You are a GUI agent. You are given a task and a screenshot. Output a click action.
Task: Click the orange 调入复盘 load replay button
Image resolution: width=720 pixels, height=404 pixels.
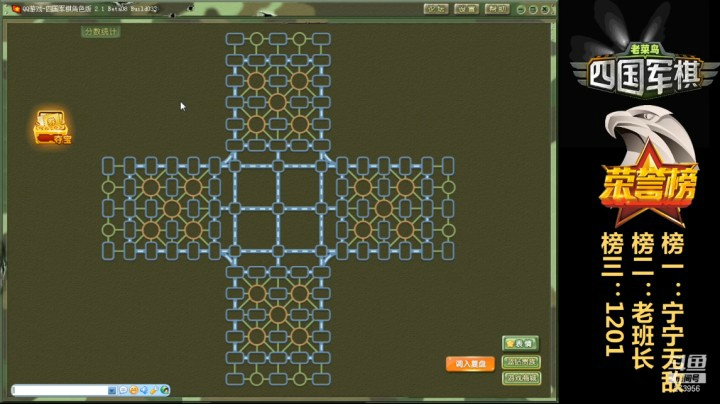[470, 364]
